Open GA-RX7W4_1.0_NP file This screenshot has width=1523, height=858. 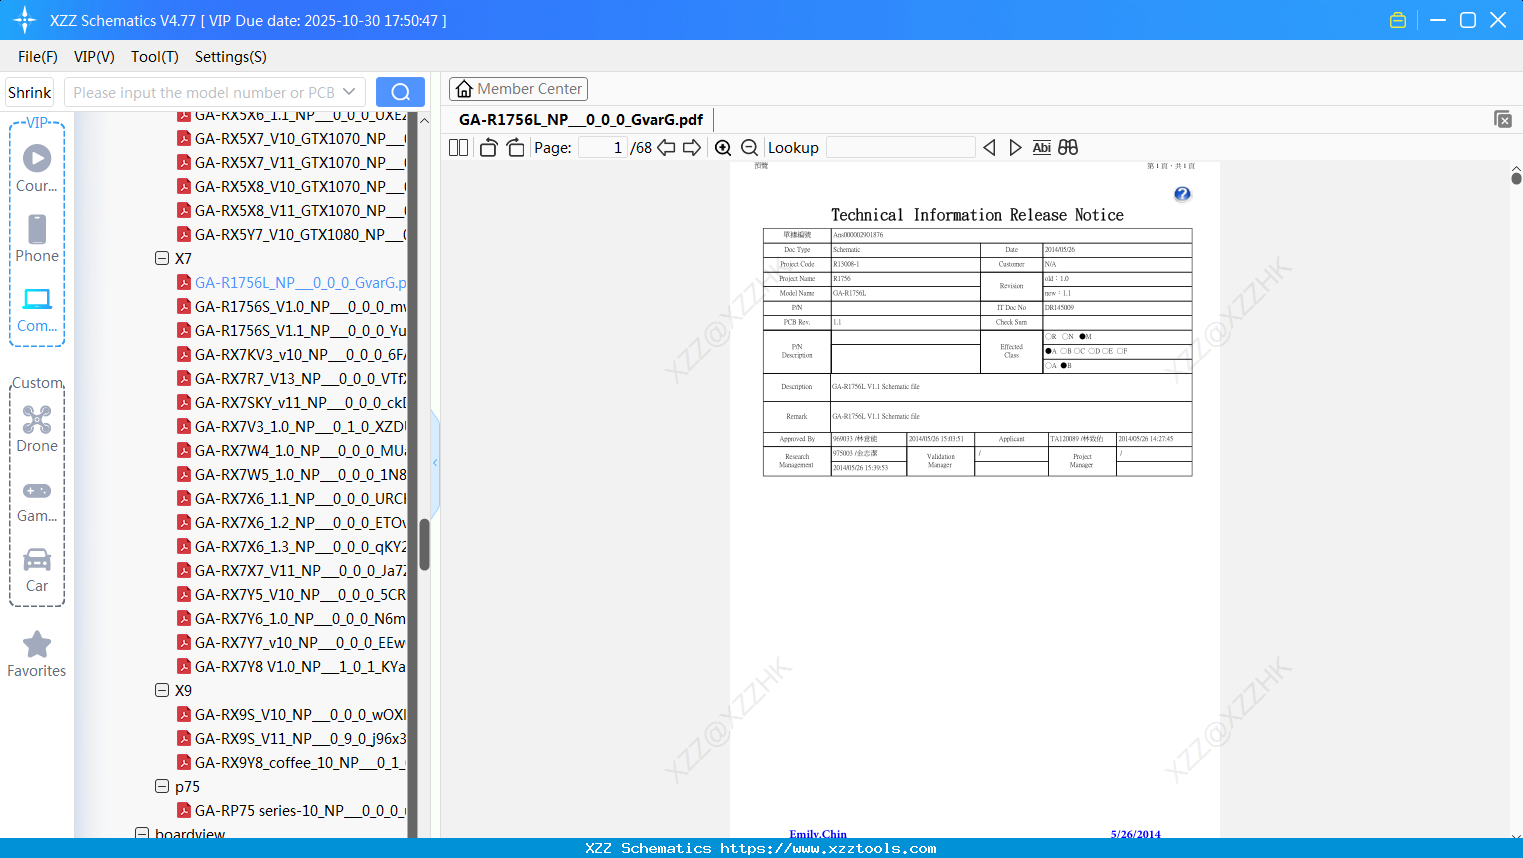(x=291, y=450)
